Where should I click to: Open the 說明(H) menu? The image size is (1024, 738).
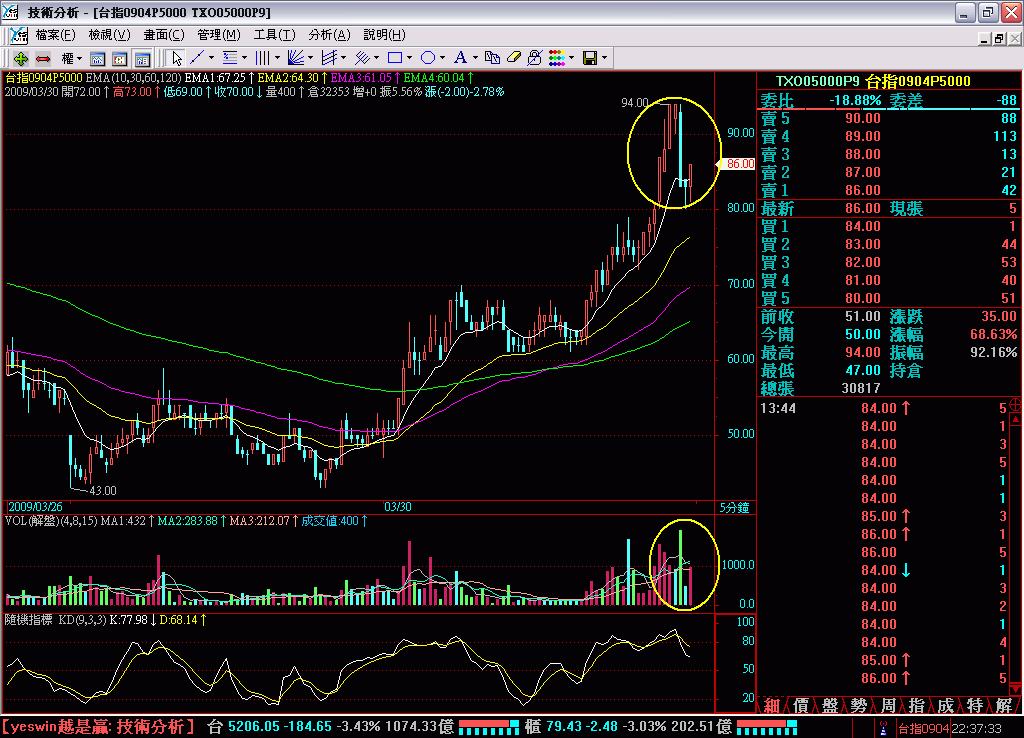tap(384, 35)
